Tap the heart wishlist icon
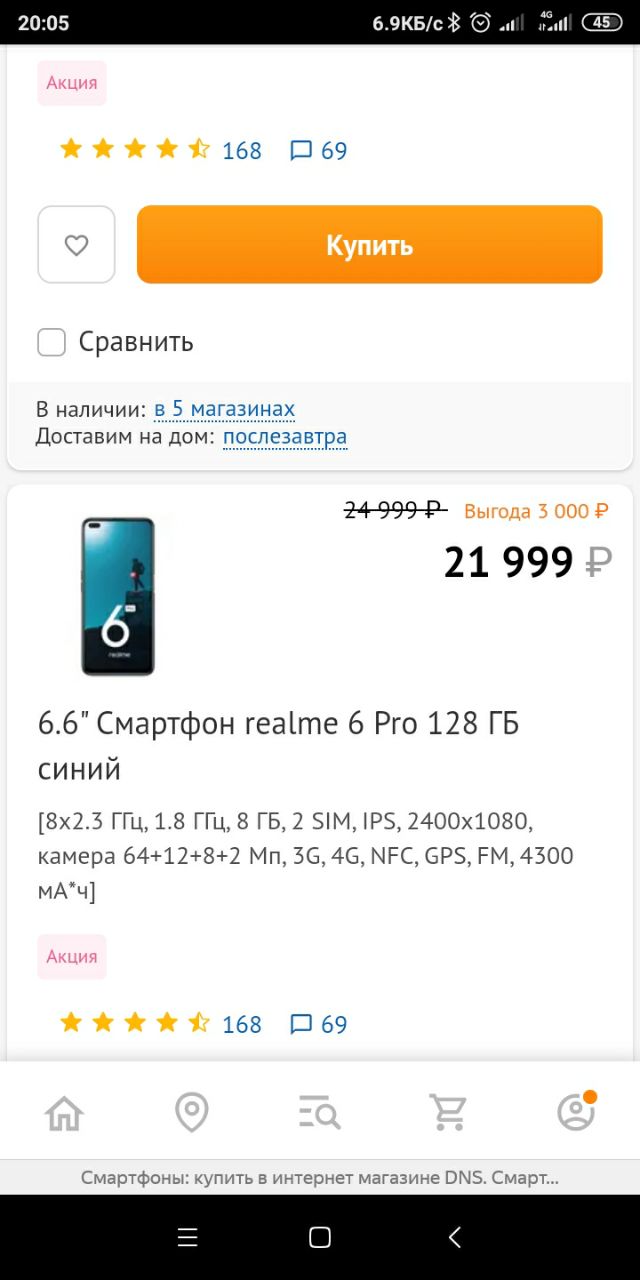Viewport: 640px width, 1280px height. (77, 245)
